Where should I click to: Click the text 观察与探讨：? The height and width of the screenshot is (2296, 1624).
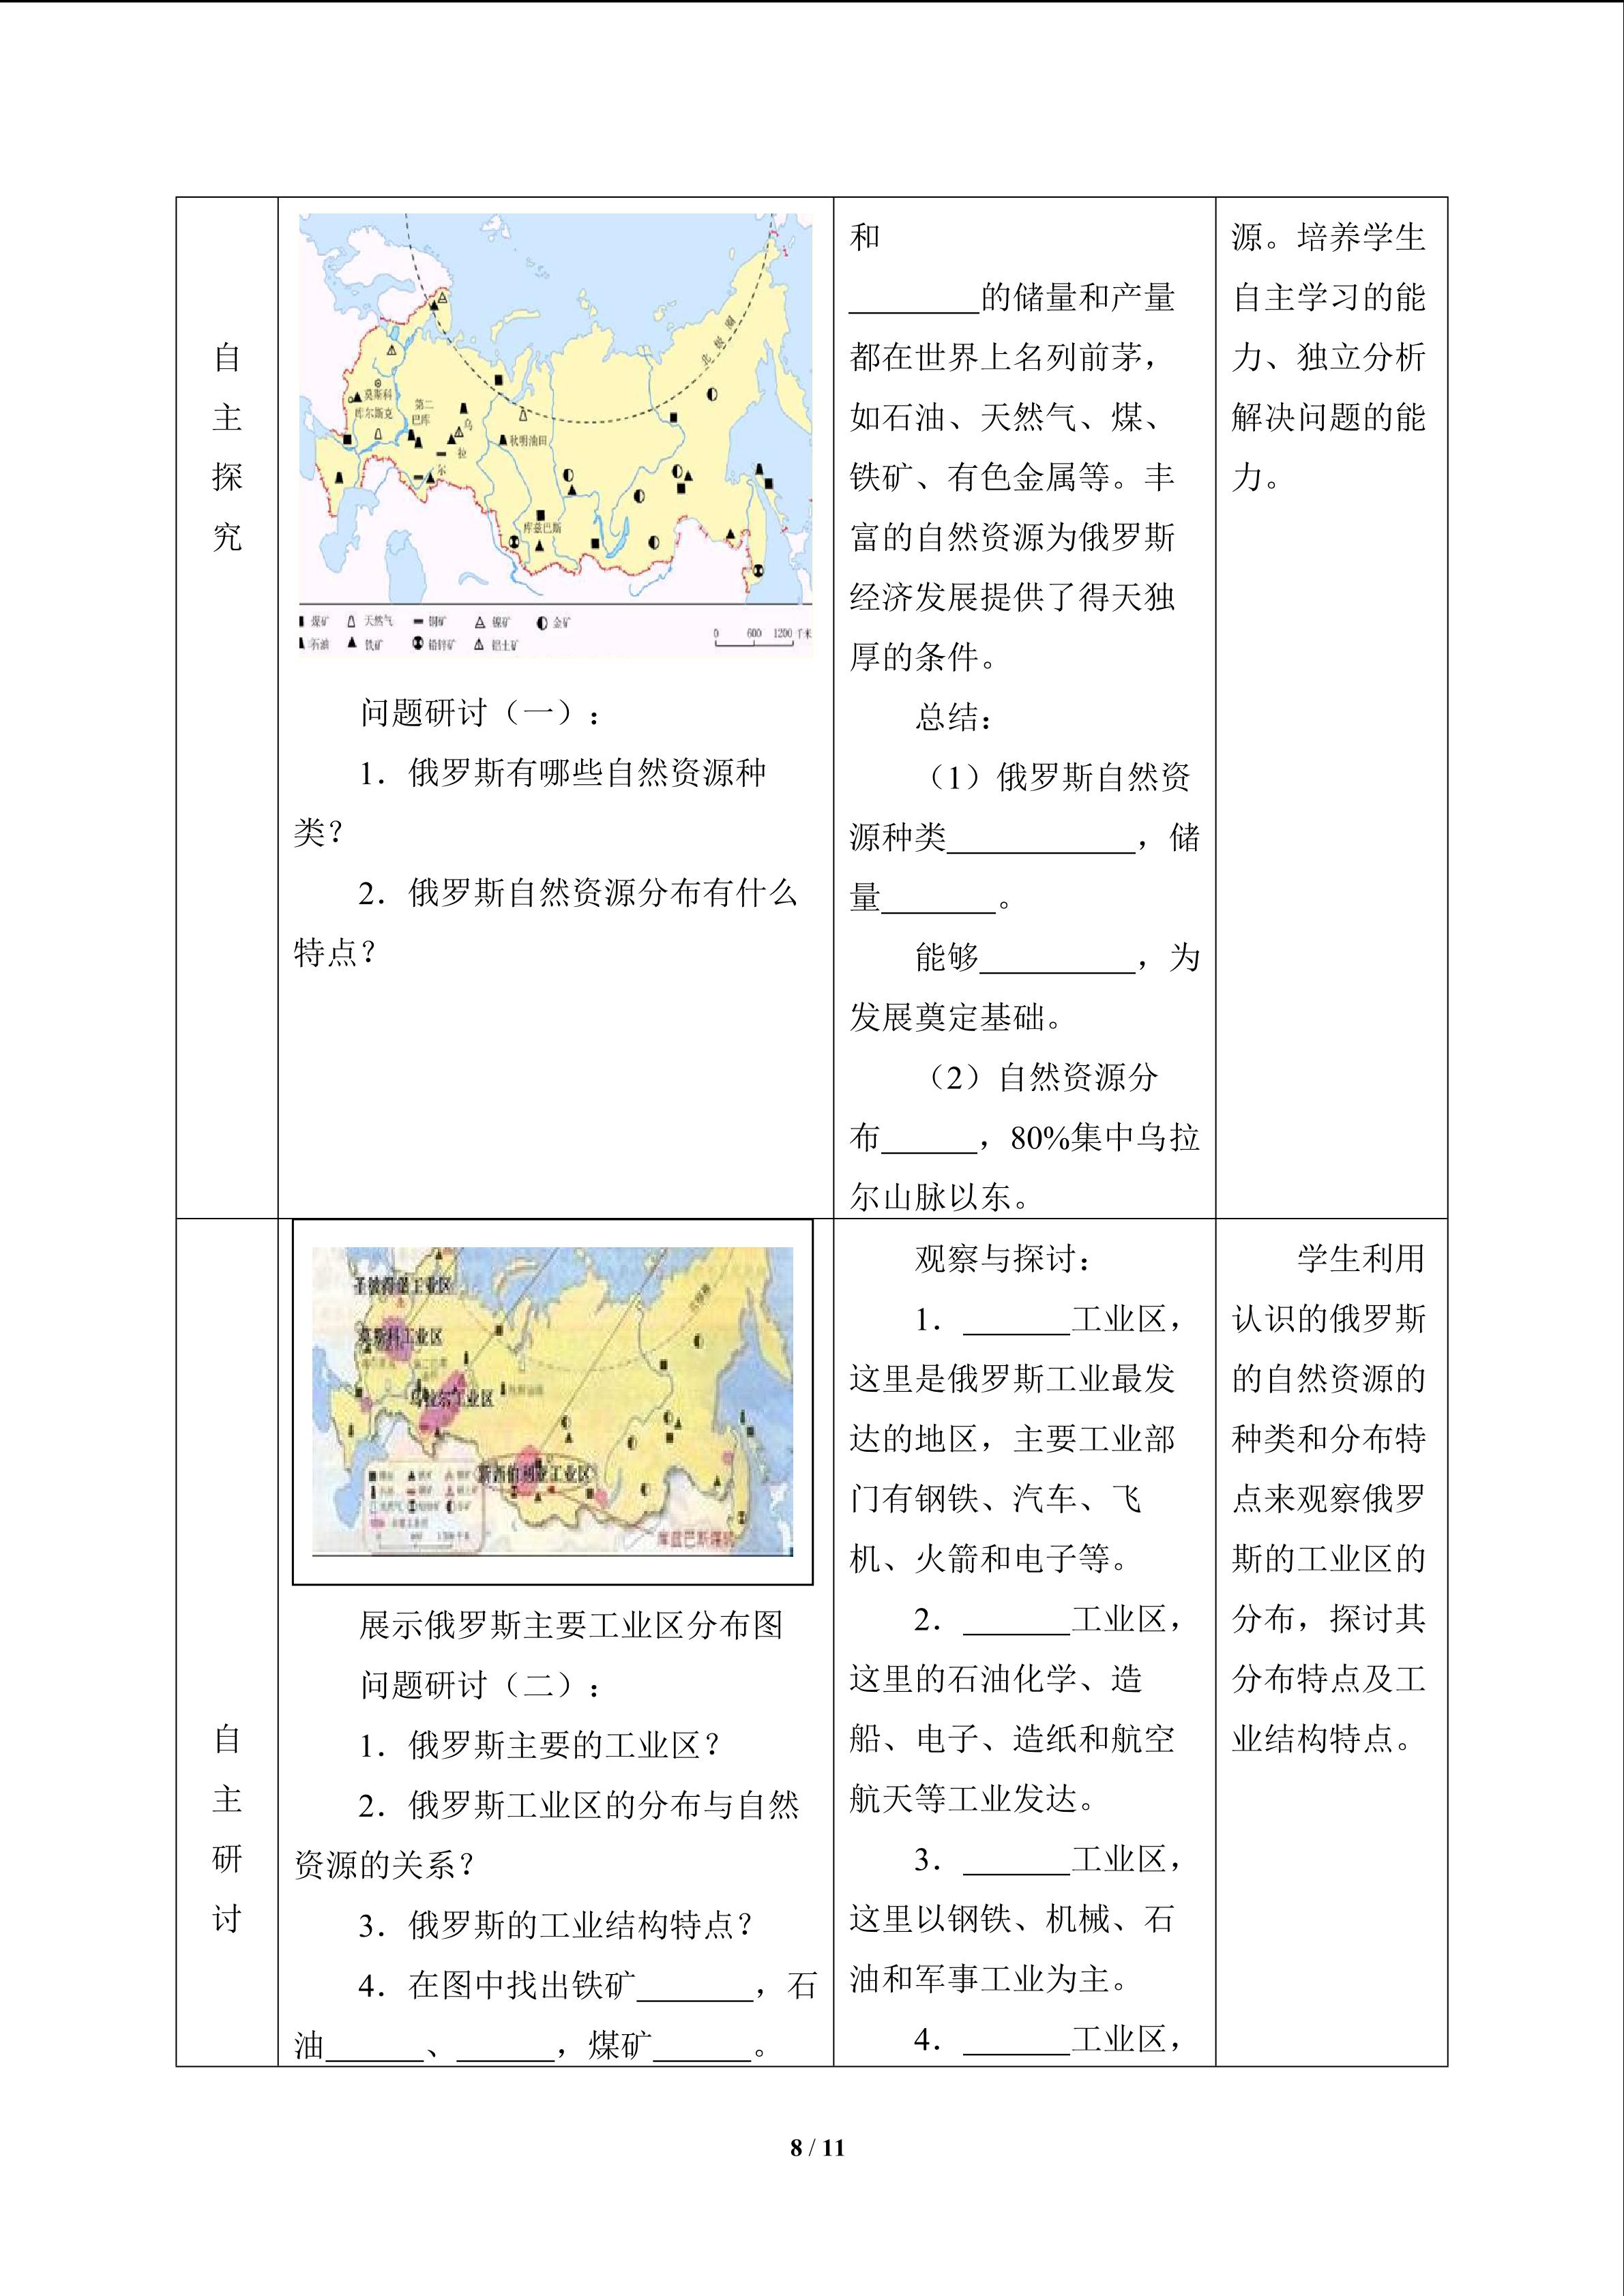pyautogui.click(x=1003, y=1259)
